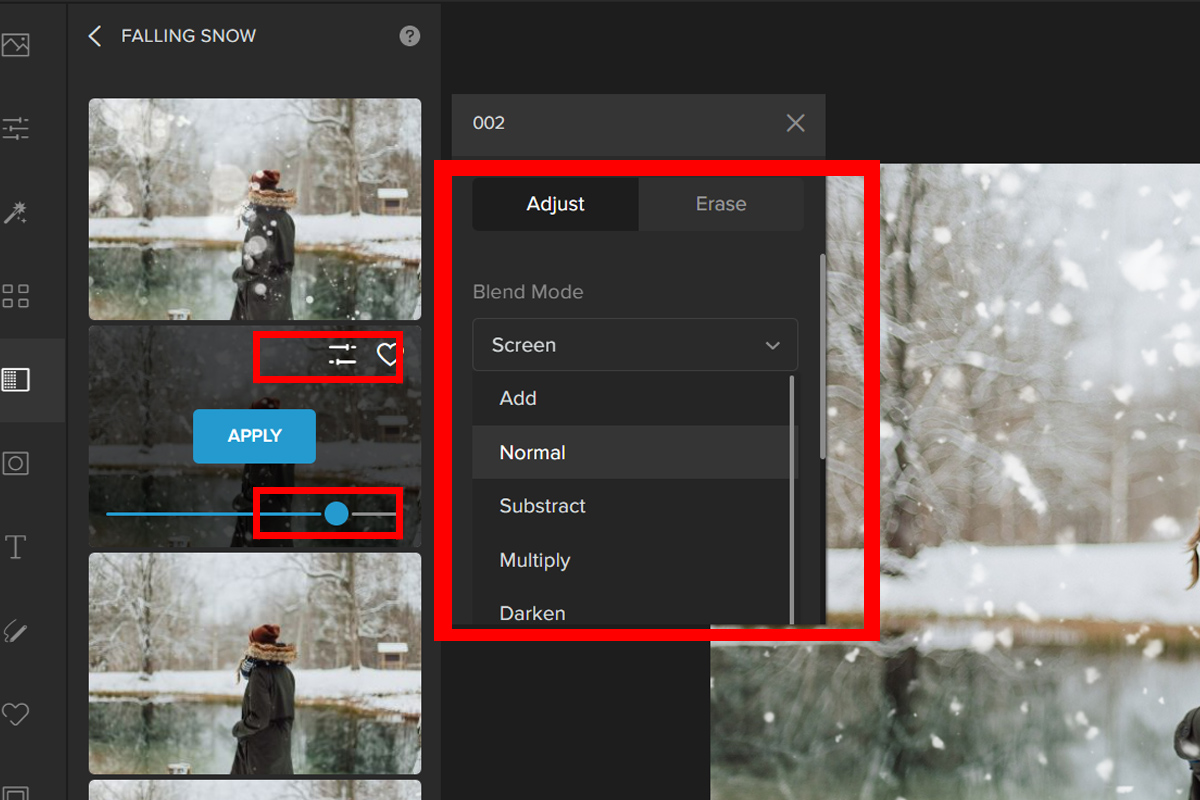Image resolution: width=1200 pixels, height=800 pixels.
Task: Open the Image Manager in the sidebar
Action: pyautogui.click(x=16, y=45)
